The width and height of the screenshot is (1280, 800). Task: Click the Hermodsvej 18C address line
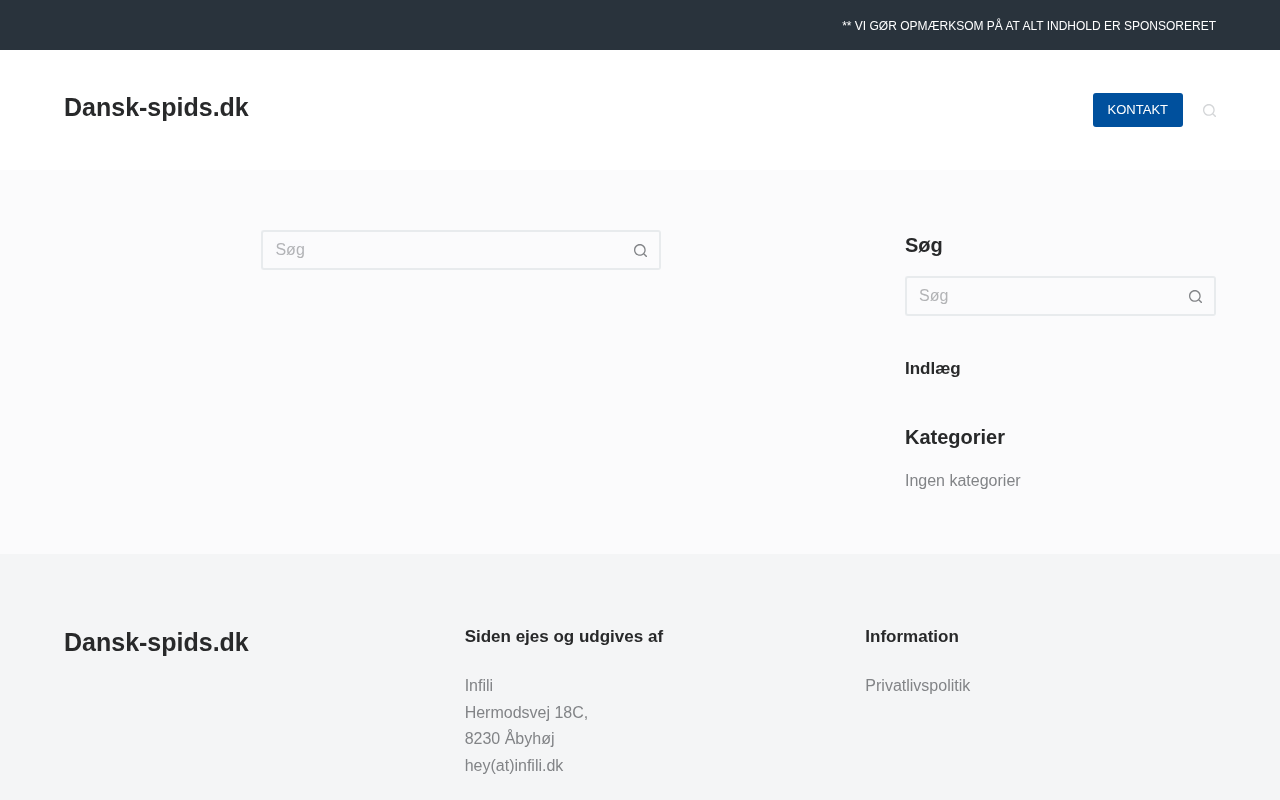[526, 713]
